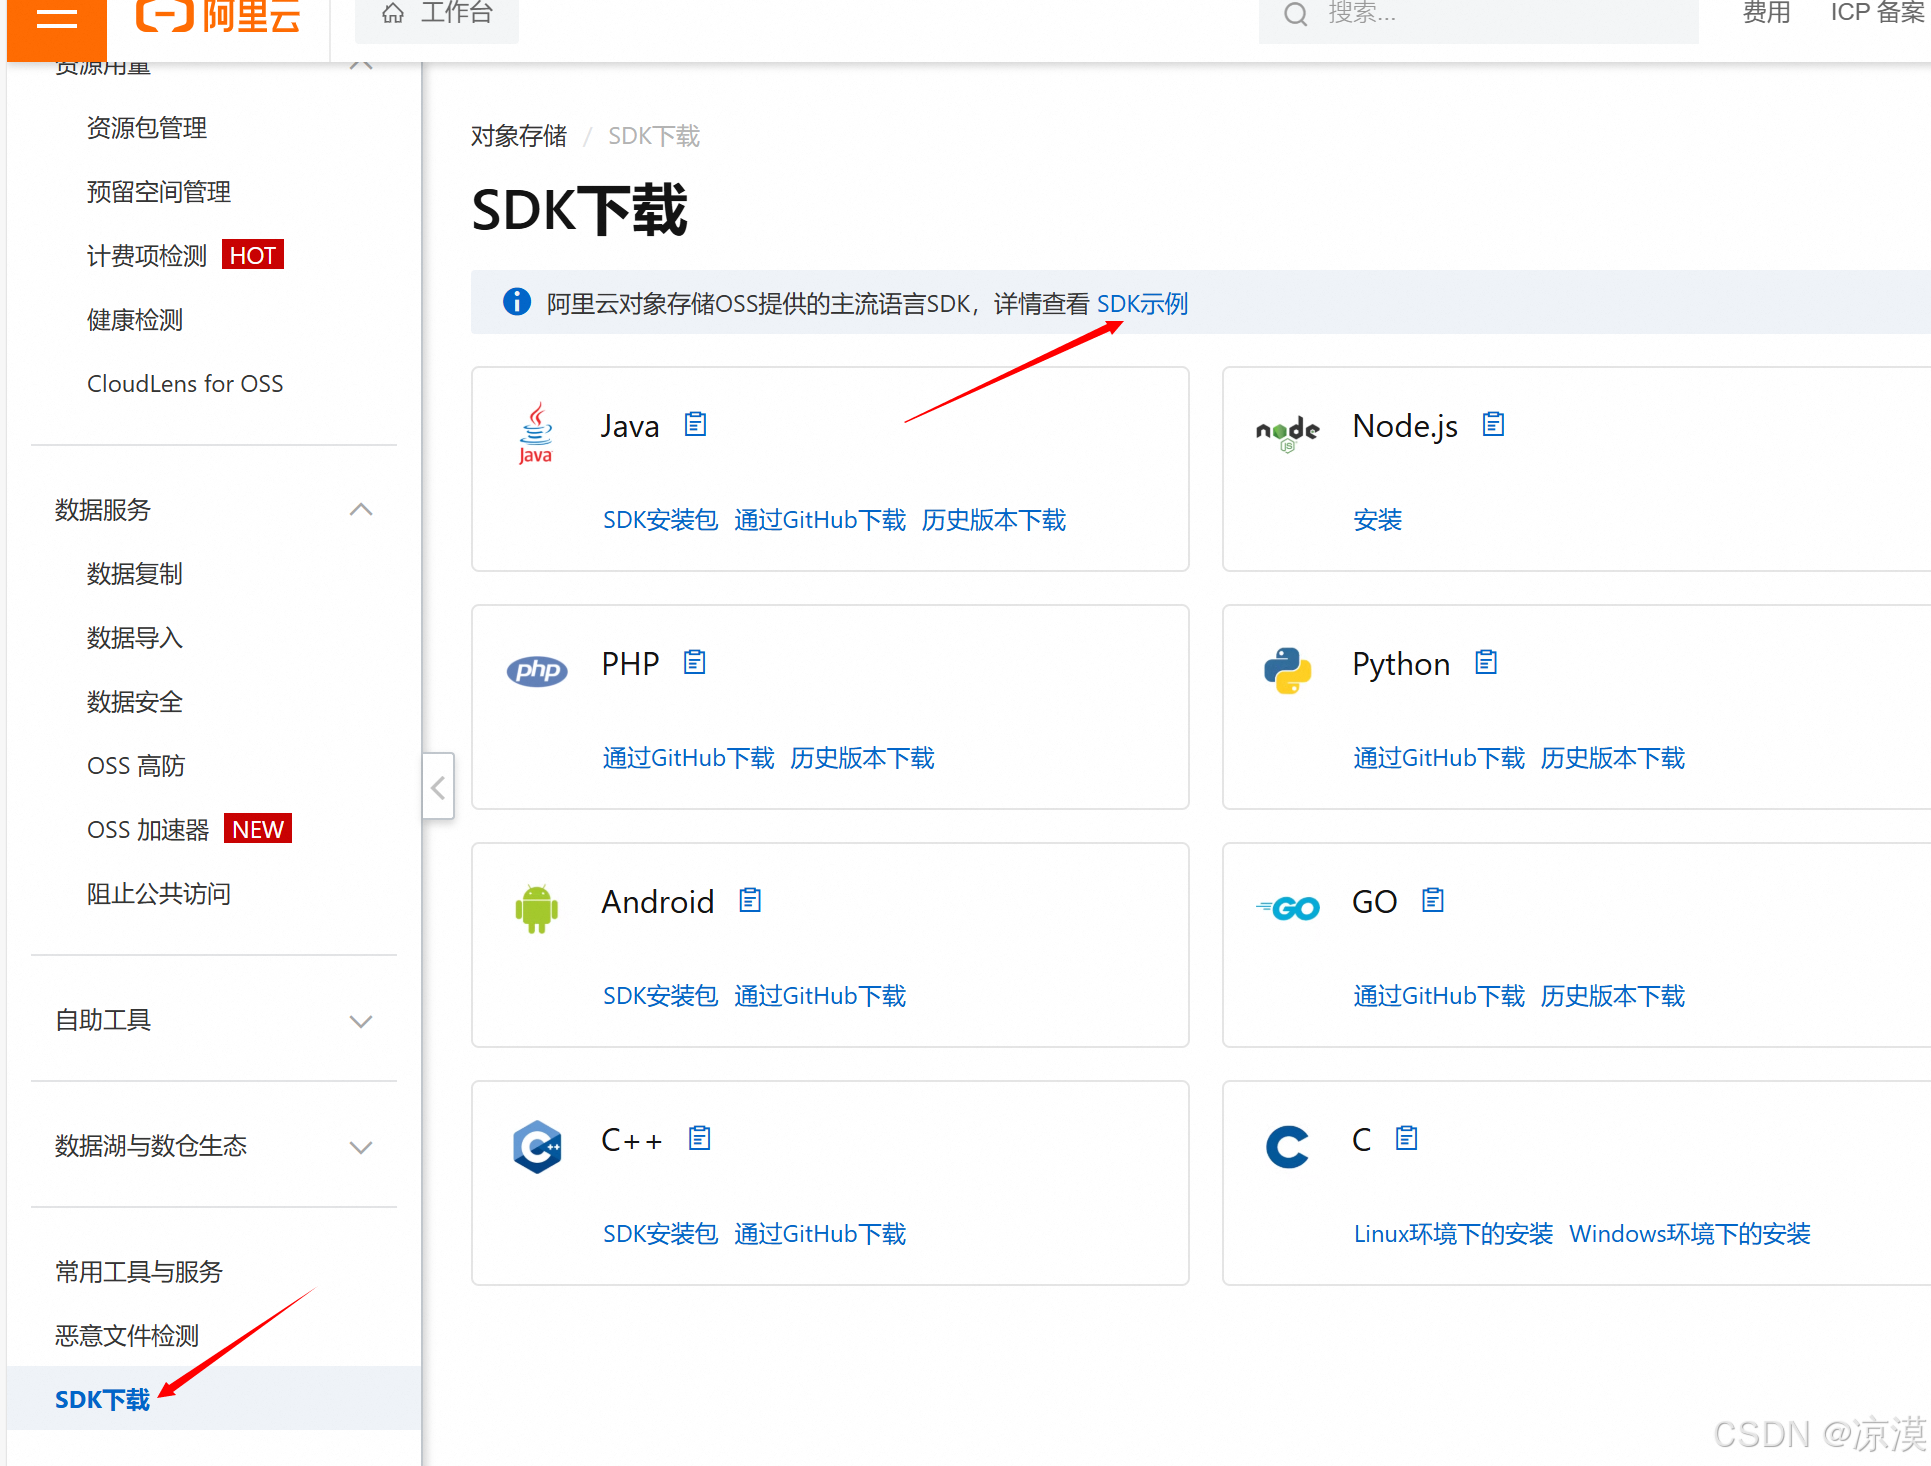This screenshot has height=1466, width=1931.
Task: Click the document icon next to Python
Action: point(1486,663)
